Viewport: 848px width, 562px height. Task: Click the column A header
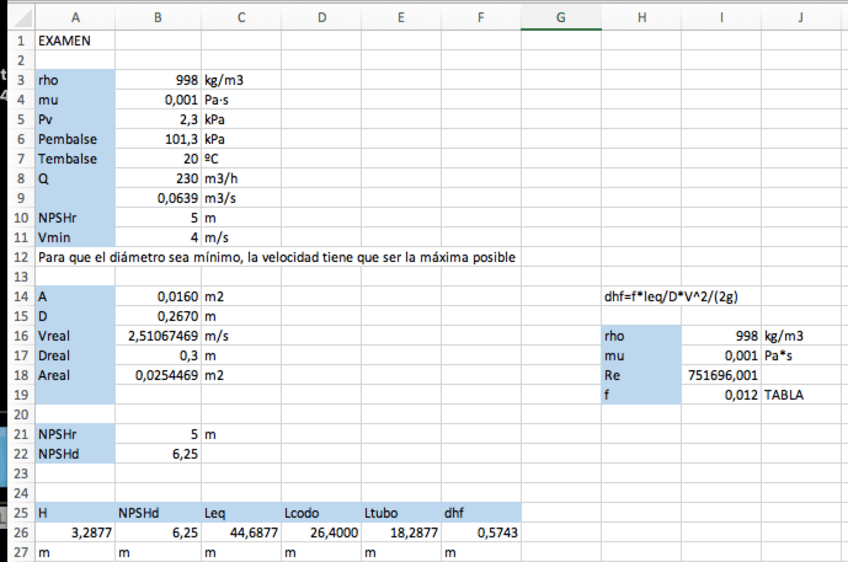pyautogui.click(x=75, y=17)
